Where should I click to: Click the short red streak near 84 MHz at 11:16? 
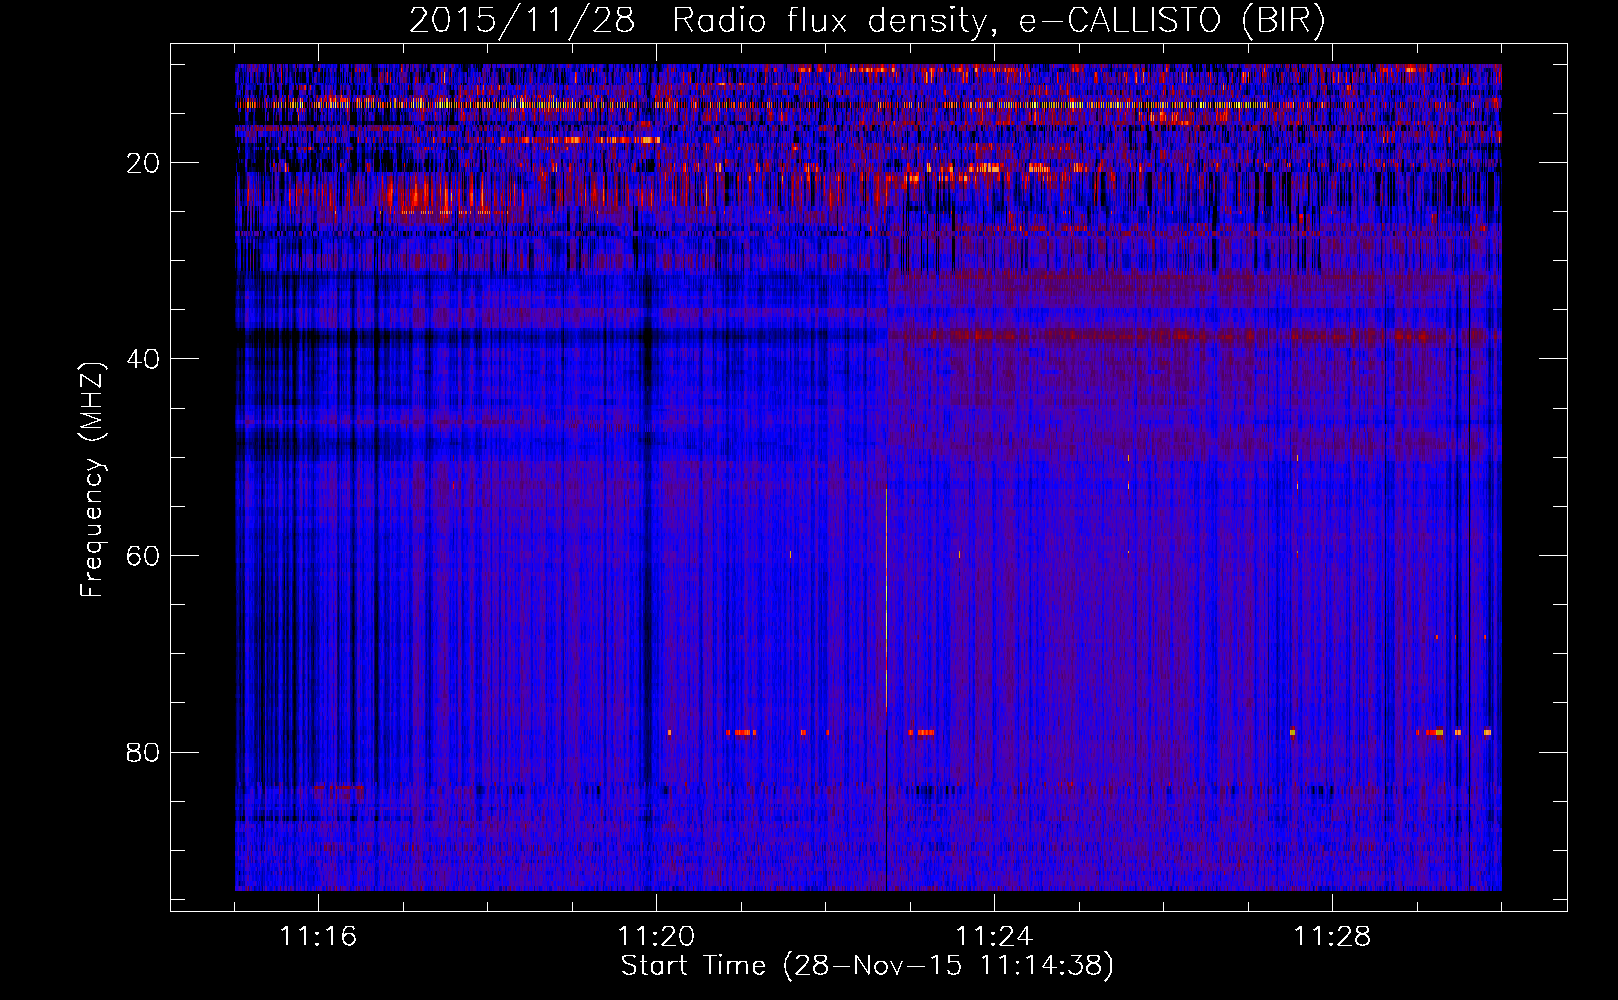(337, 787)
